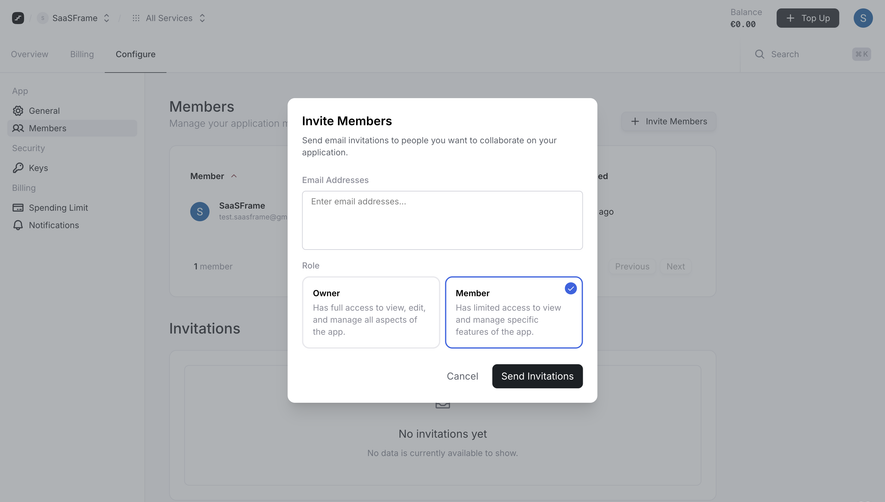Click the grid icon beside All Services
The width and height of the screenshot is (885, 502).
(x=136, y=18)
